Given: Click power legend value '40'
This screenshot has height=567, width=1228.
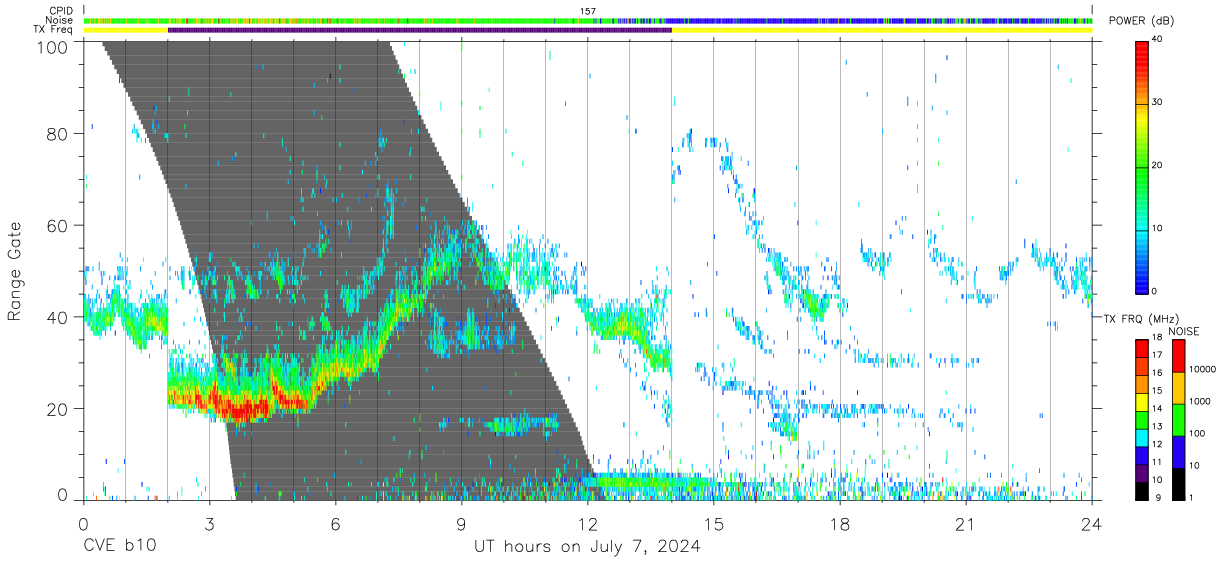Looking at the screenshot, I should click(x=1157, y=39).
